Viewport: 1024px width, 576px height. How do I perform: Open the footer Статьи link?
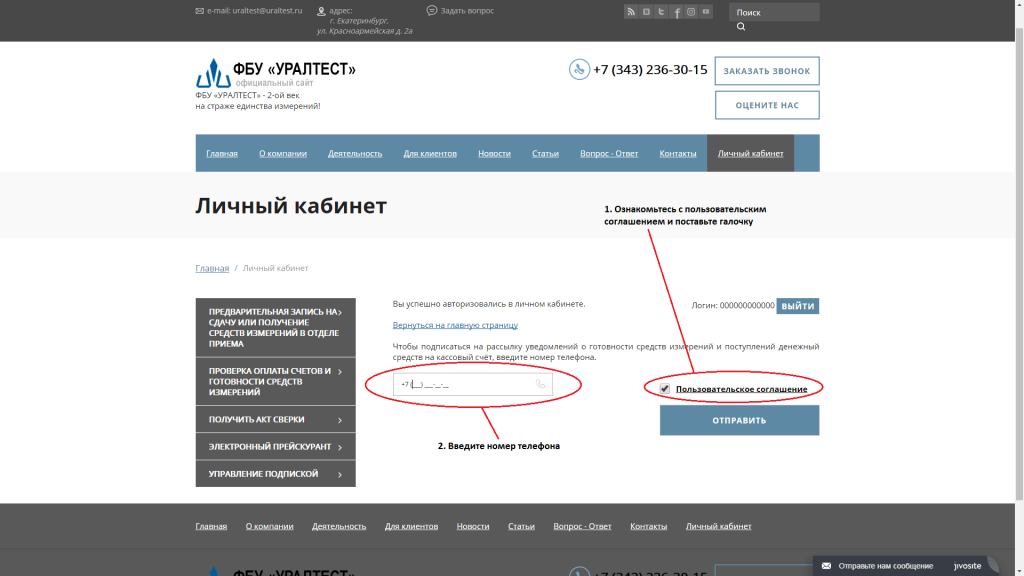521,526
